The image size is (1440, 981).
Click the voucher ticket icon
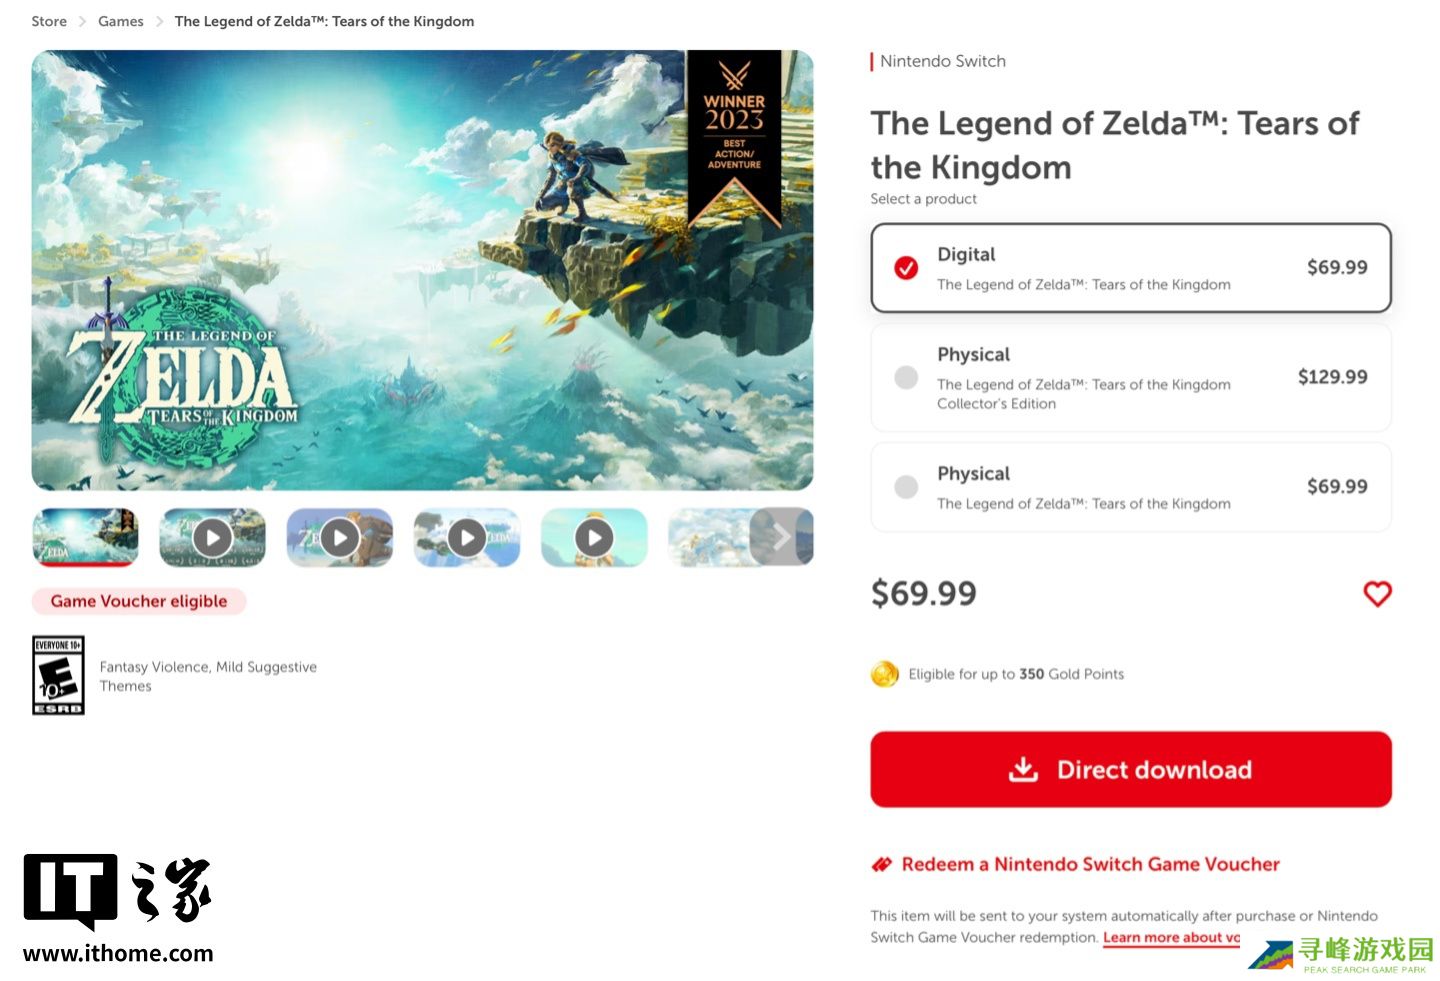click(882, 864)
